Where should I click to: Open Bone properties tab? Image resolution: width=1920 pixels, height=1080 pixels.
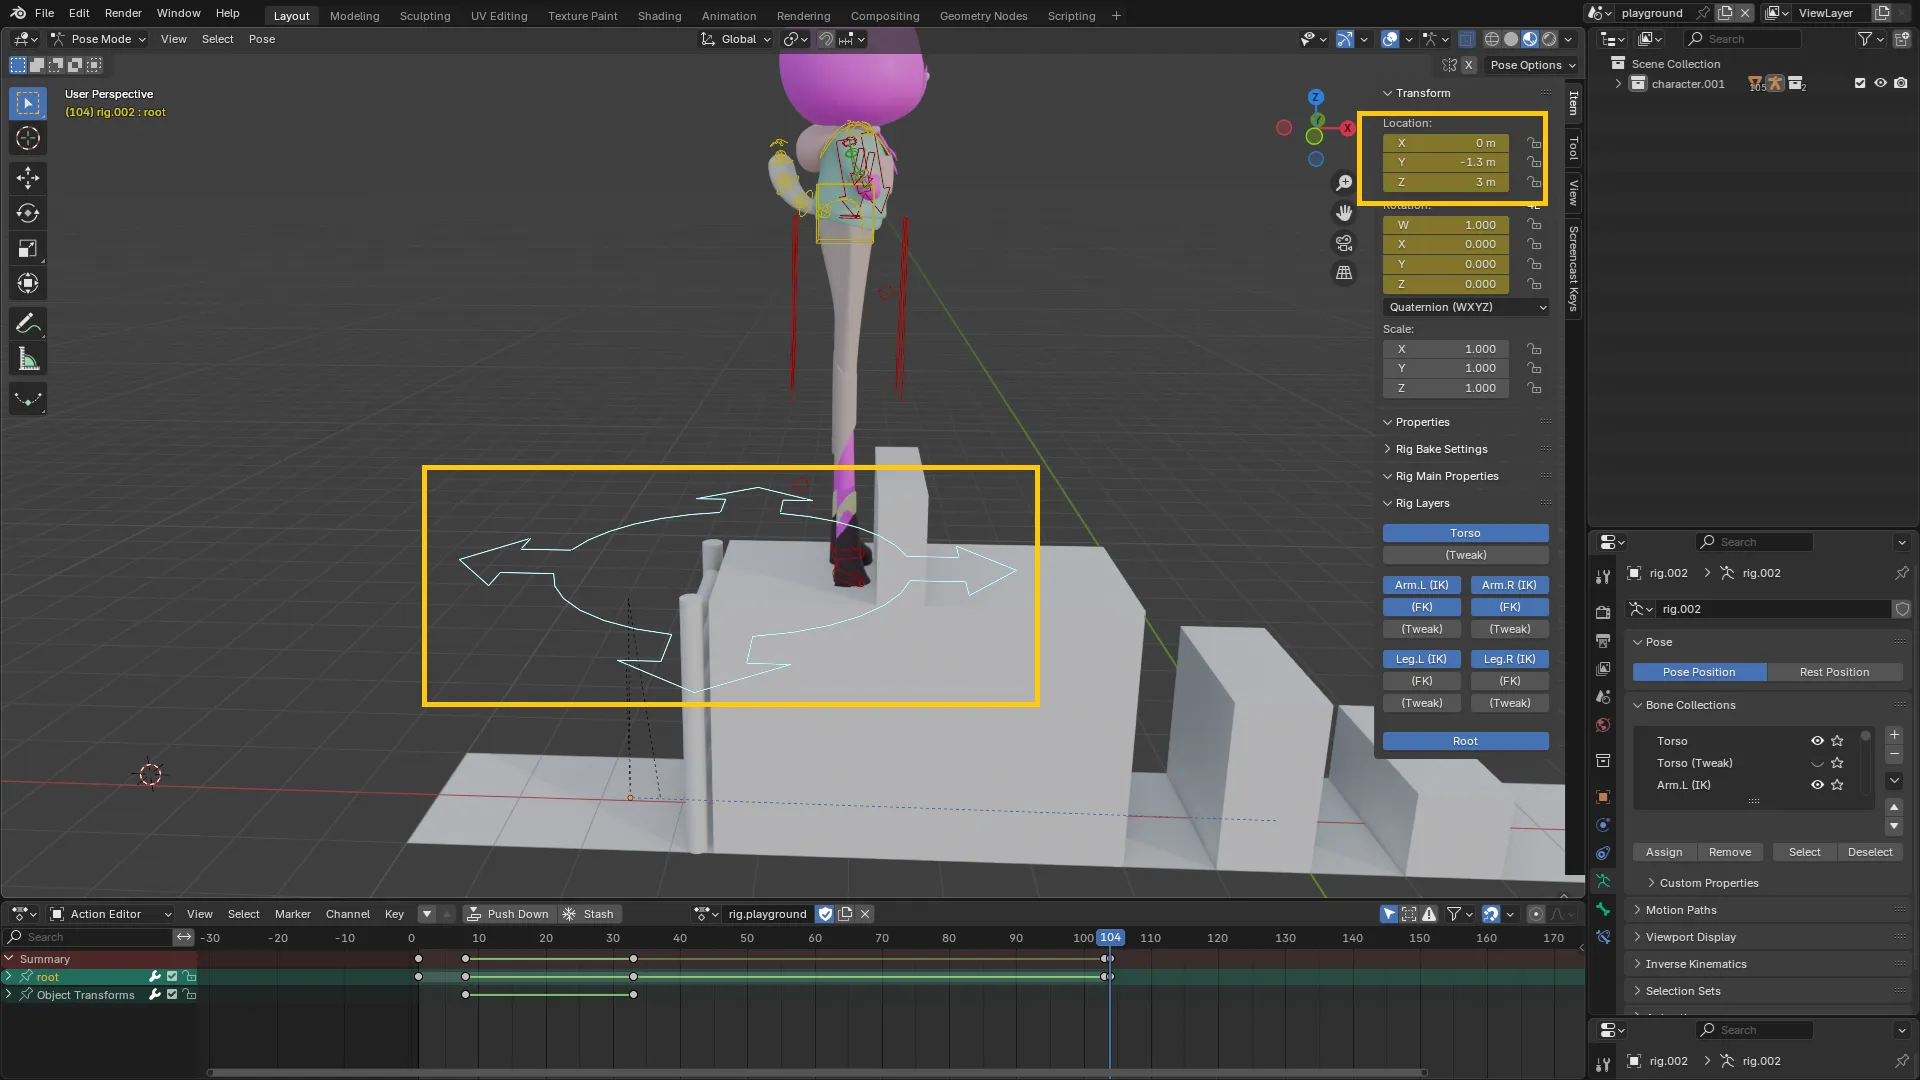1603,909
